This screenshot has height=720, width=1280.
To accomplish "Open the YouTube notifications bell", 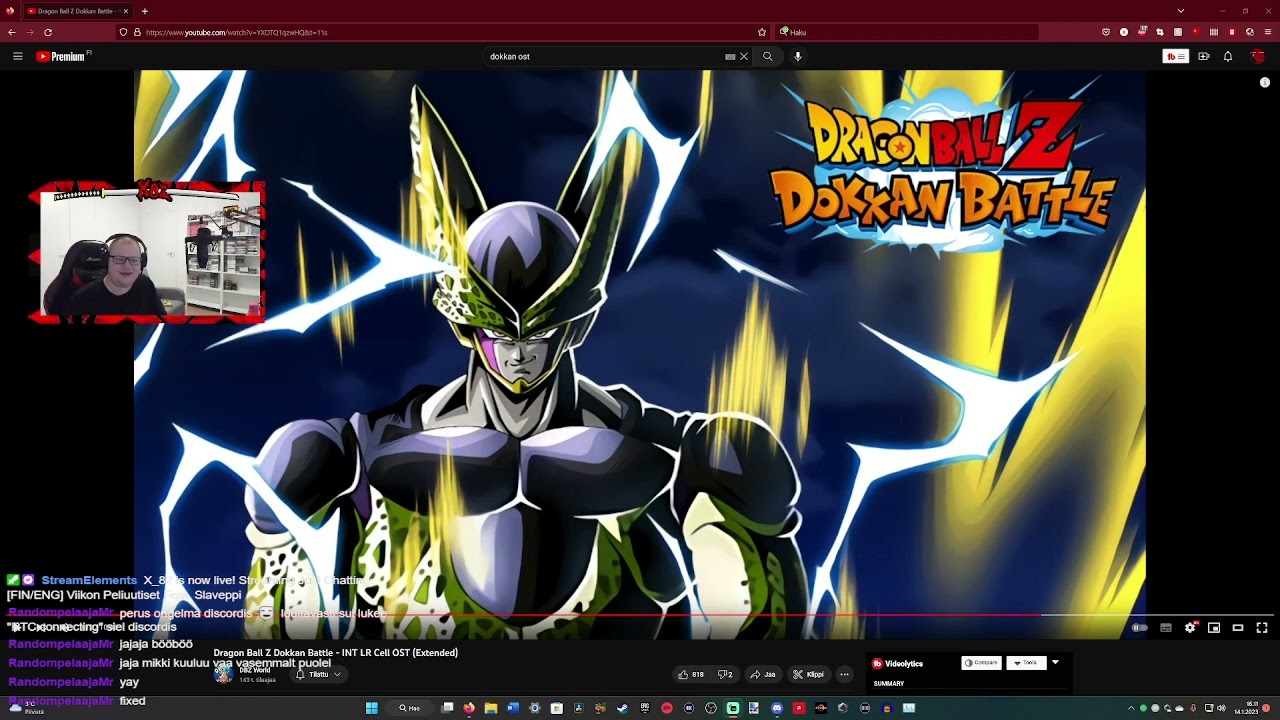I will [1228, 56].
